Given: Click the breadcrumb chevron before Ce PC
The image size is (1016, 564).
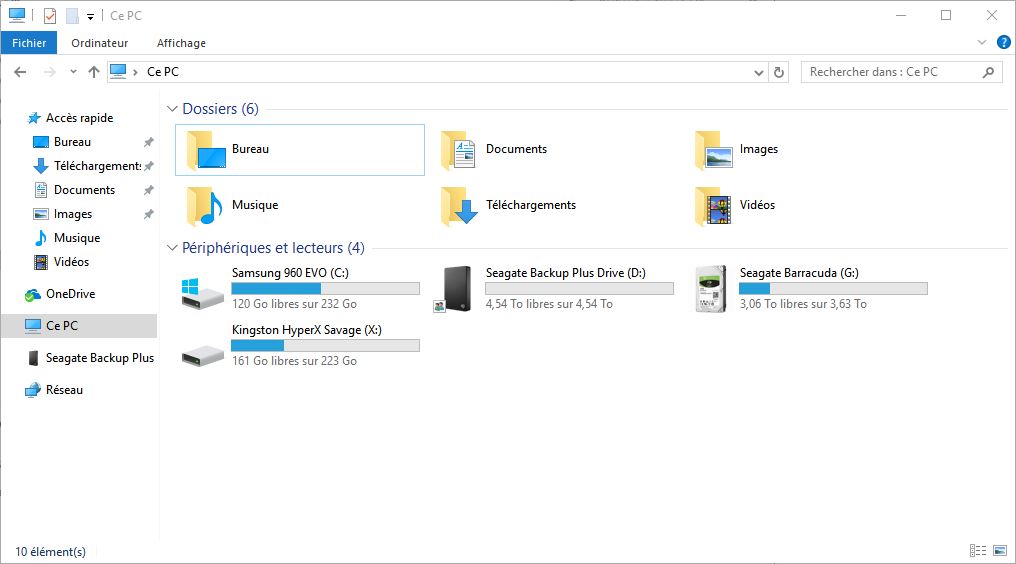Looking at the screenshot, I should [135, 73].
